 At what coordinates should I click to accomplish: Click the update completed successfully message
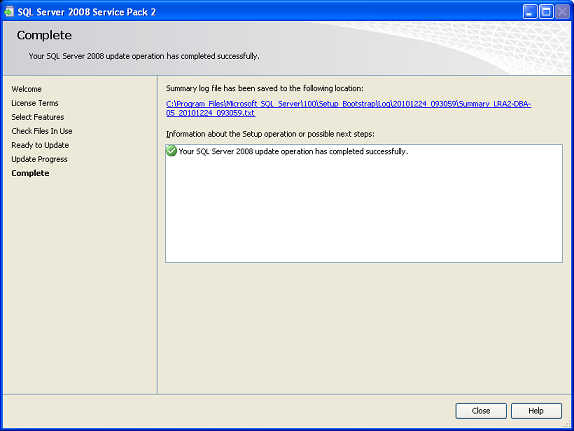pyautogui.click(x=293, y=151)
